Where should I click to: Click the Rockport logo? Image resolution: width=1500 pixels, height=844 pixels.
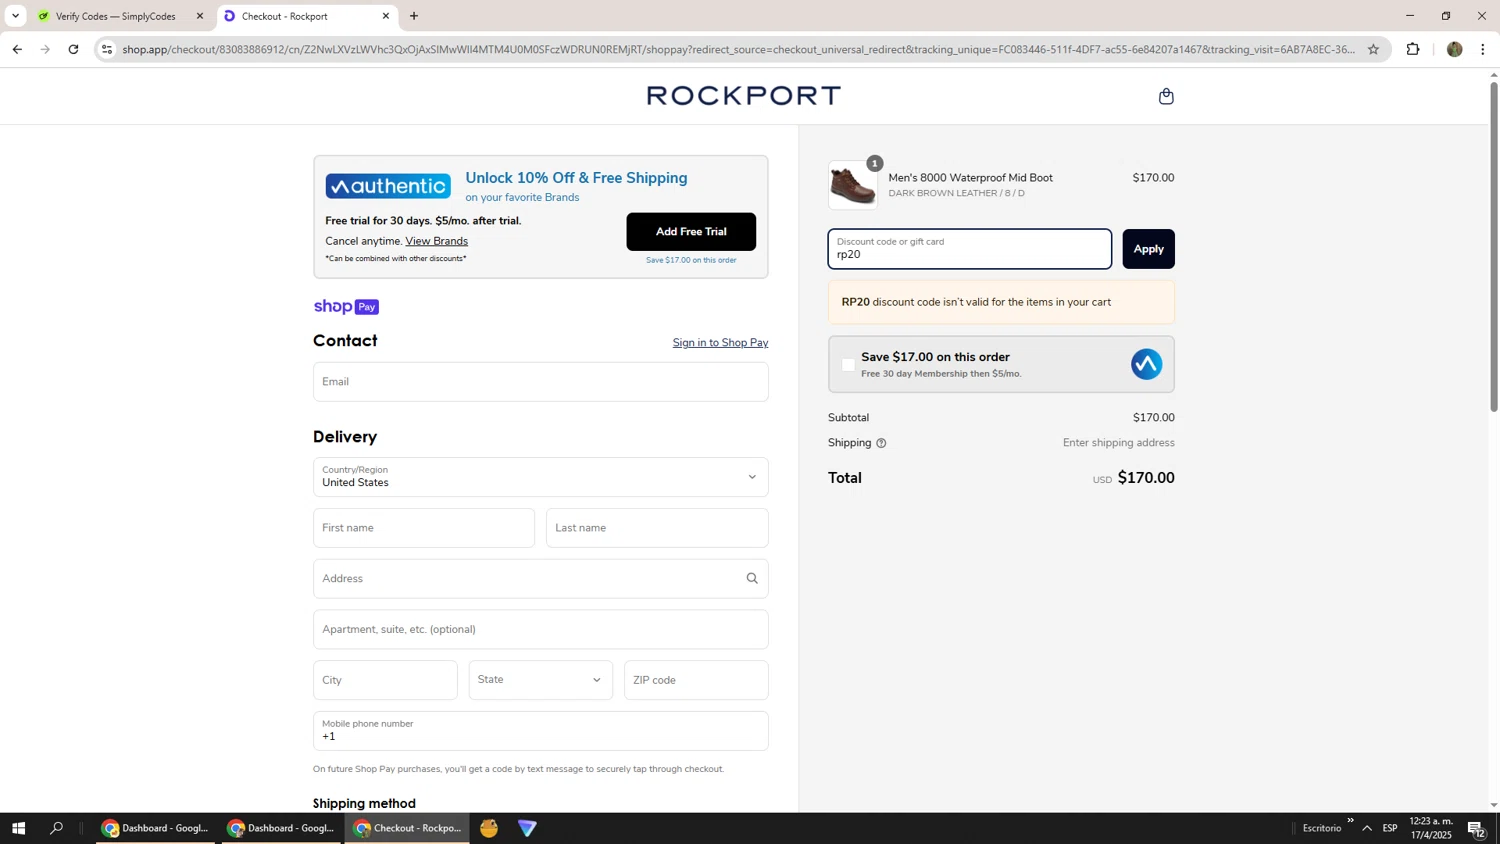(744, 95)
